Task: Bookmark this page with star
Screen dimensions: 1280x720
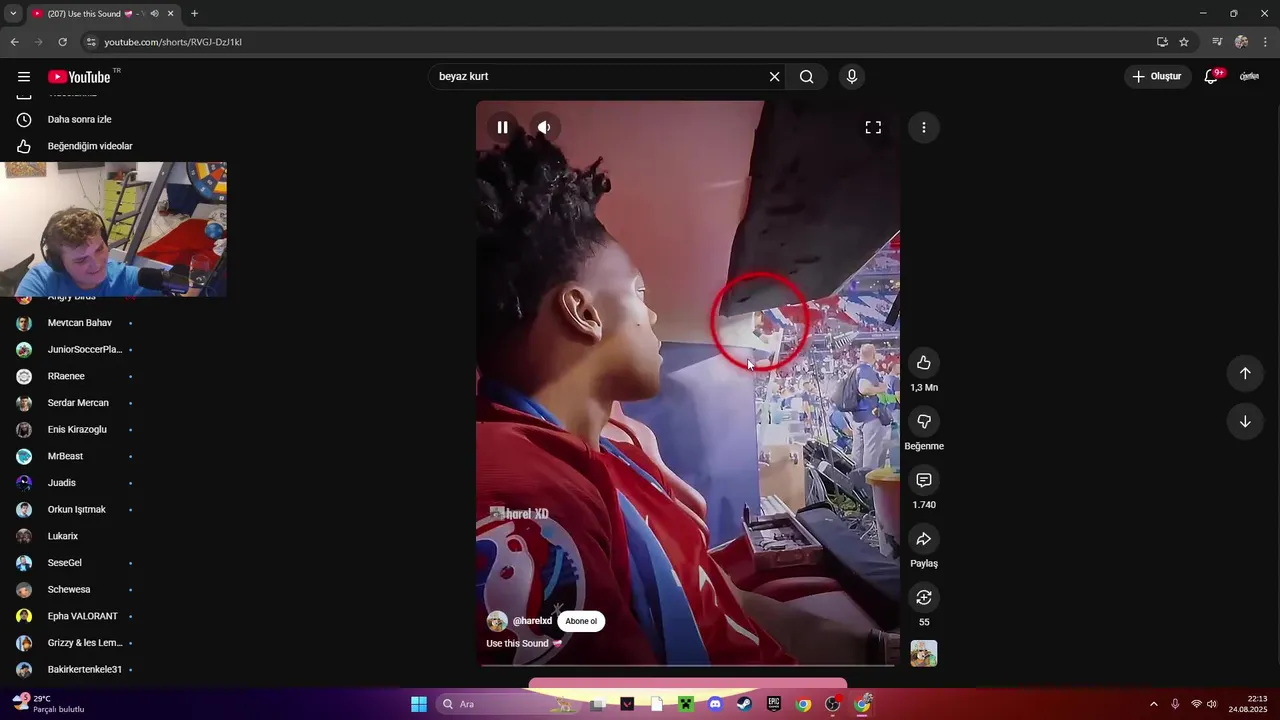Action: (1184, 42)
